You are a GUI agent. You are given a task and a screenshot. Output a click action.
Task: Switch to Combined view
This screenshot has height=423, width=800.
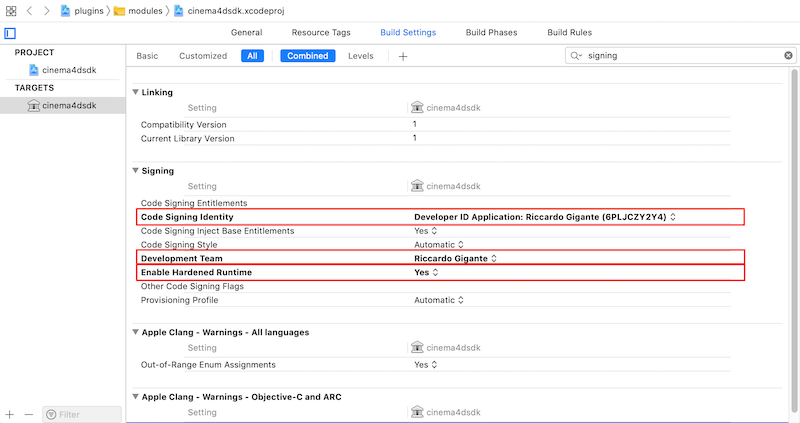(307, 56)
